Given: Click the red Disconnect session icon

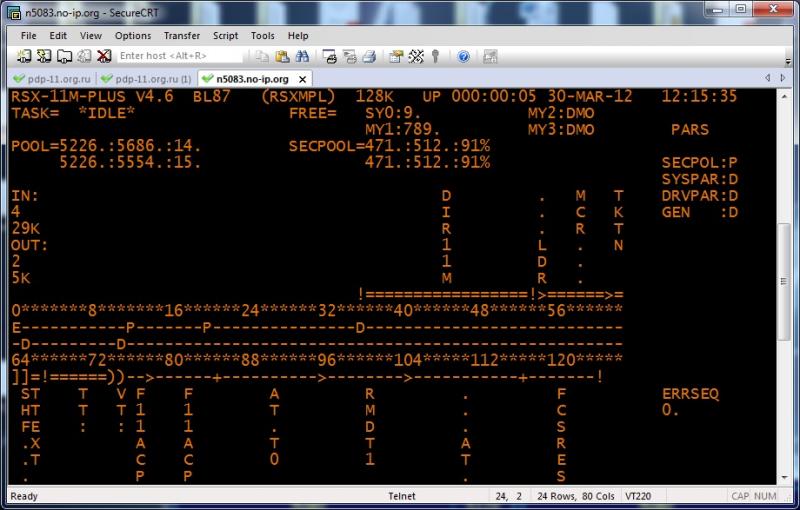Looking at the screenshot, I should click(103, 56).
